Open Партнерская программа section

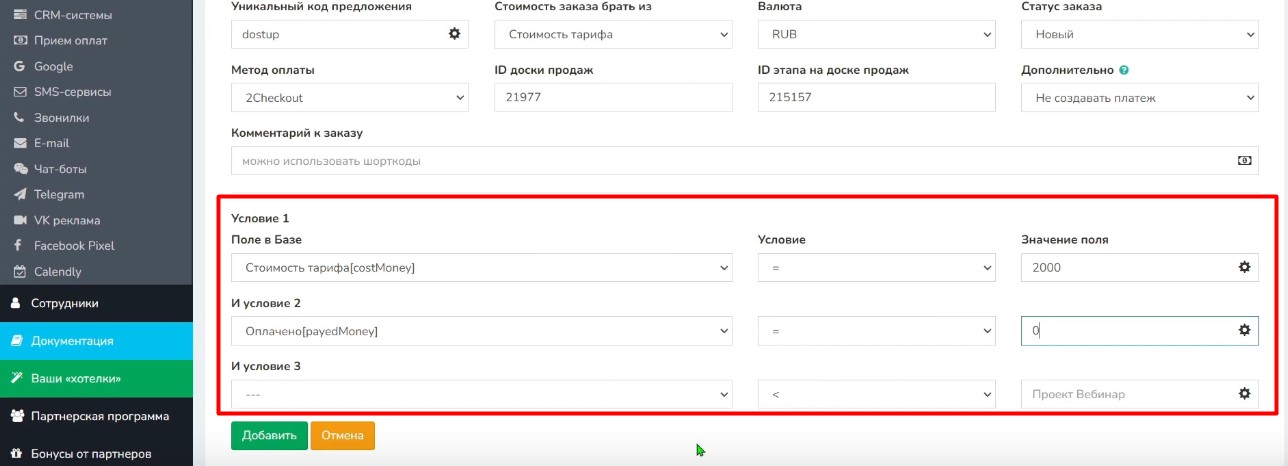[96, 416]
